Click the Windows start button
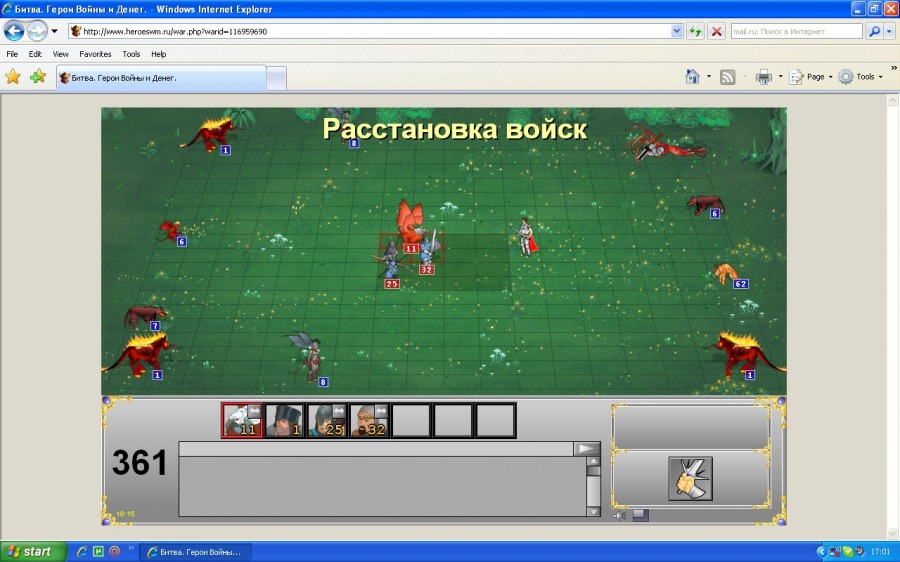Viewport: 900px width, 562px height. tap(33, 552)
